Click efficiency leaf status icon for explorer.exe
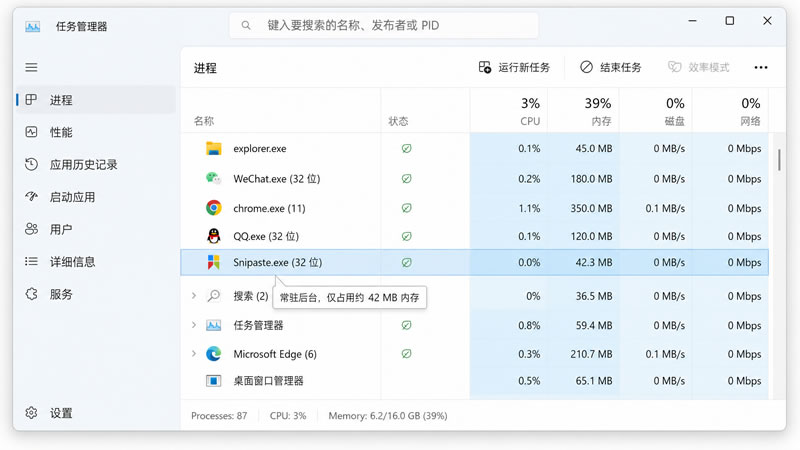 (x=406, y=148)
